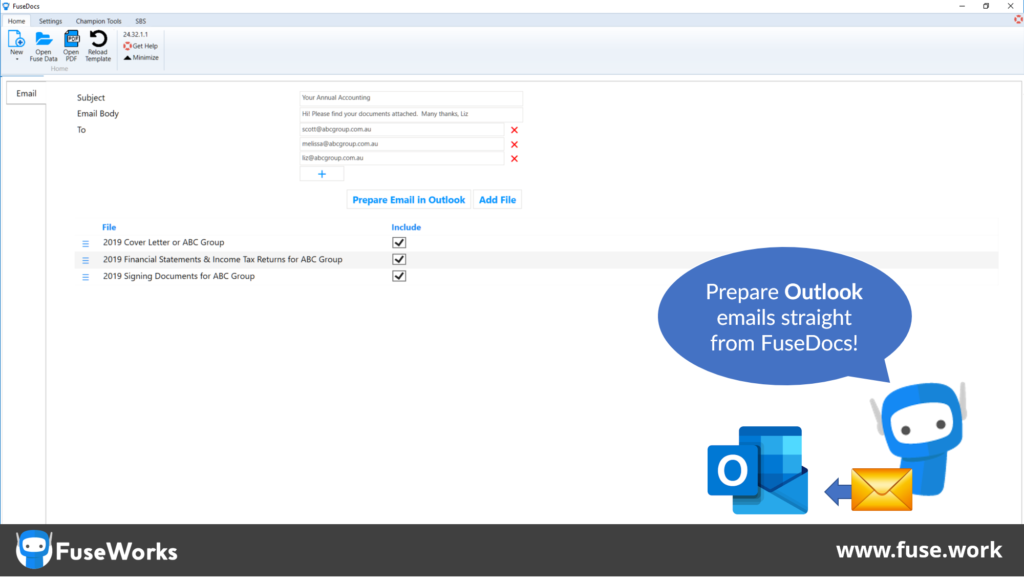
Task: Click the plus button to add recipient
Action: (321, 174)
